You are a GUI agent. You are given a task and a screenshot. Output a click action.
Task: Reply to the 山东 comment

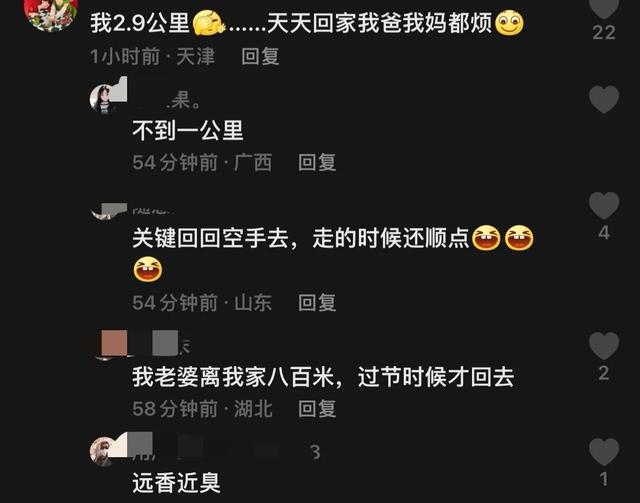coord(317,303)
